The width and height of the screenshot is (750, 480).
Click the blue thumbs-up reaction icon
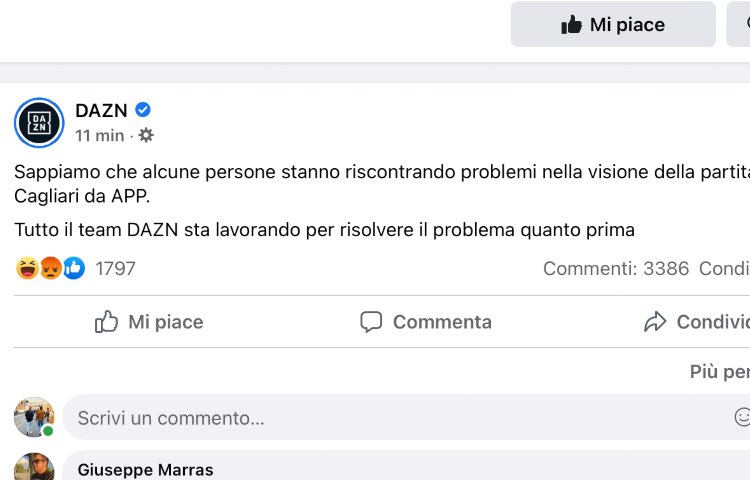pos(74,268)
